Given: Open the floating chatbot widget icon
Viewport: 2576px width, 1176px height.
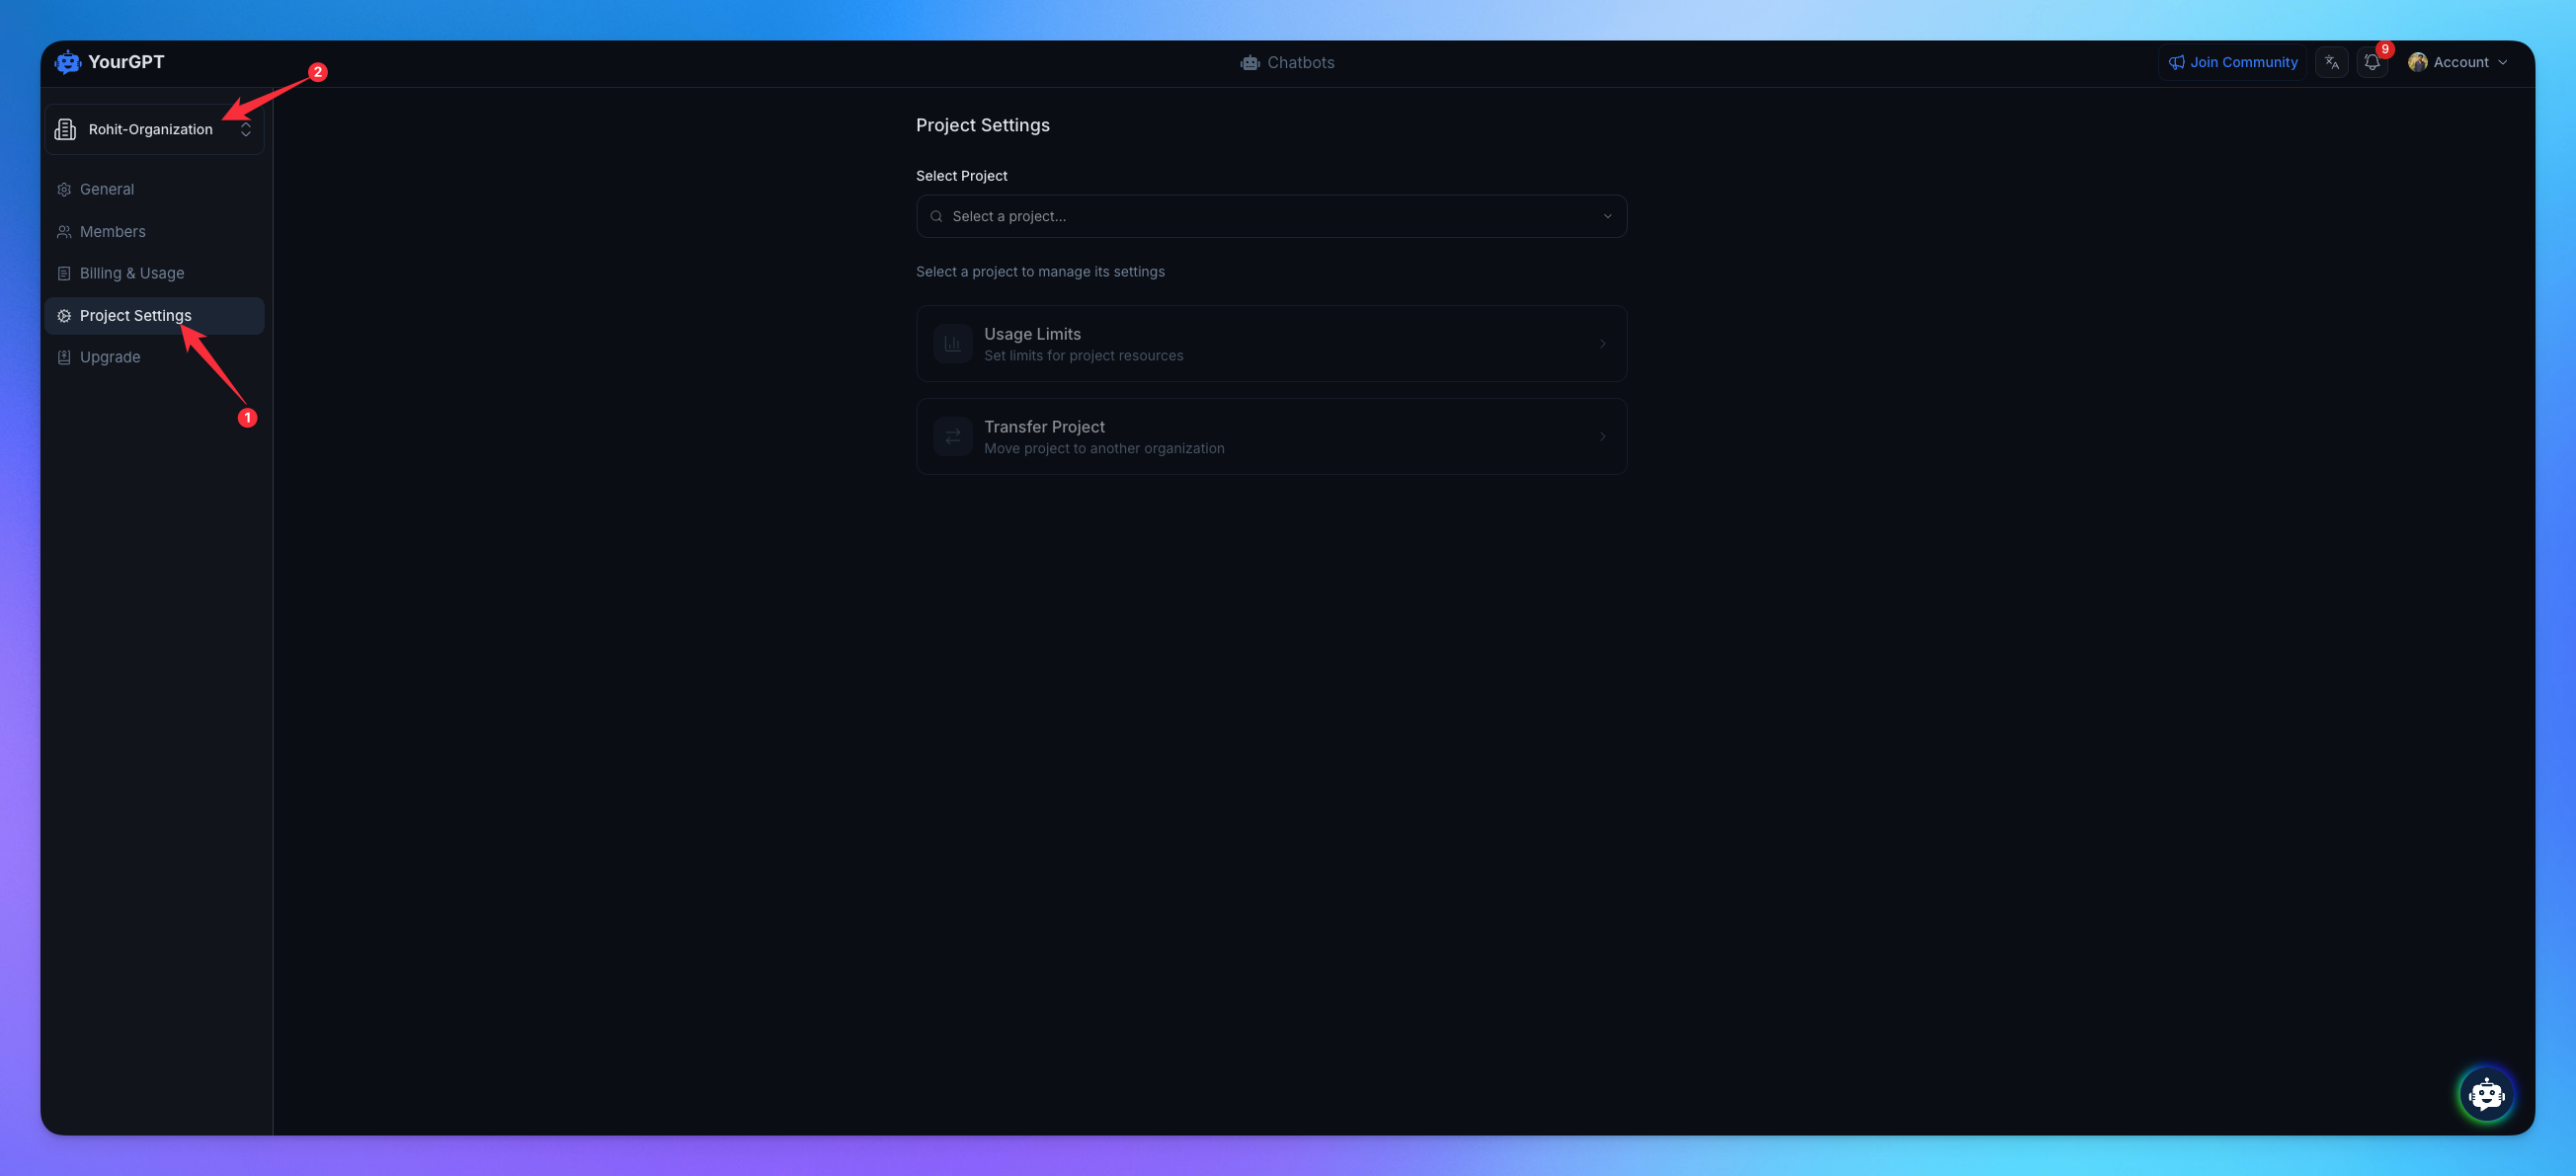Looking at the screenshot, I should (x=2485, y=1094).
